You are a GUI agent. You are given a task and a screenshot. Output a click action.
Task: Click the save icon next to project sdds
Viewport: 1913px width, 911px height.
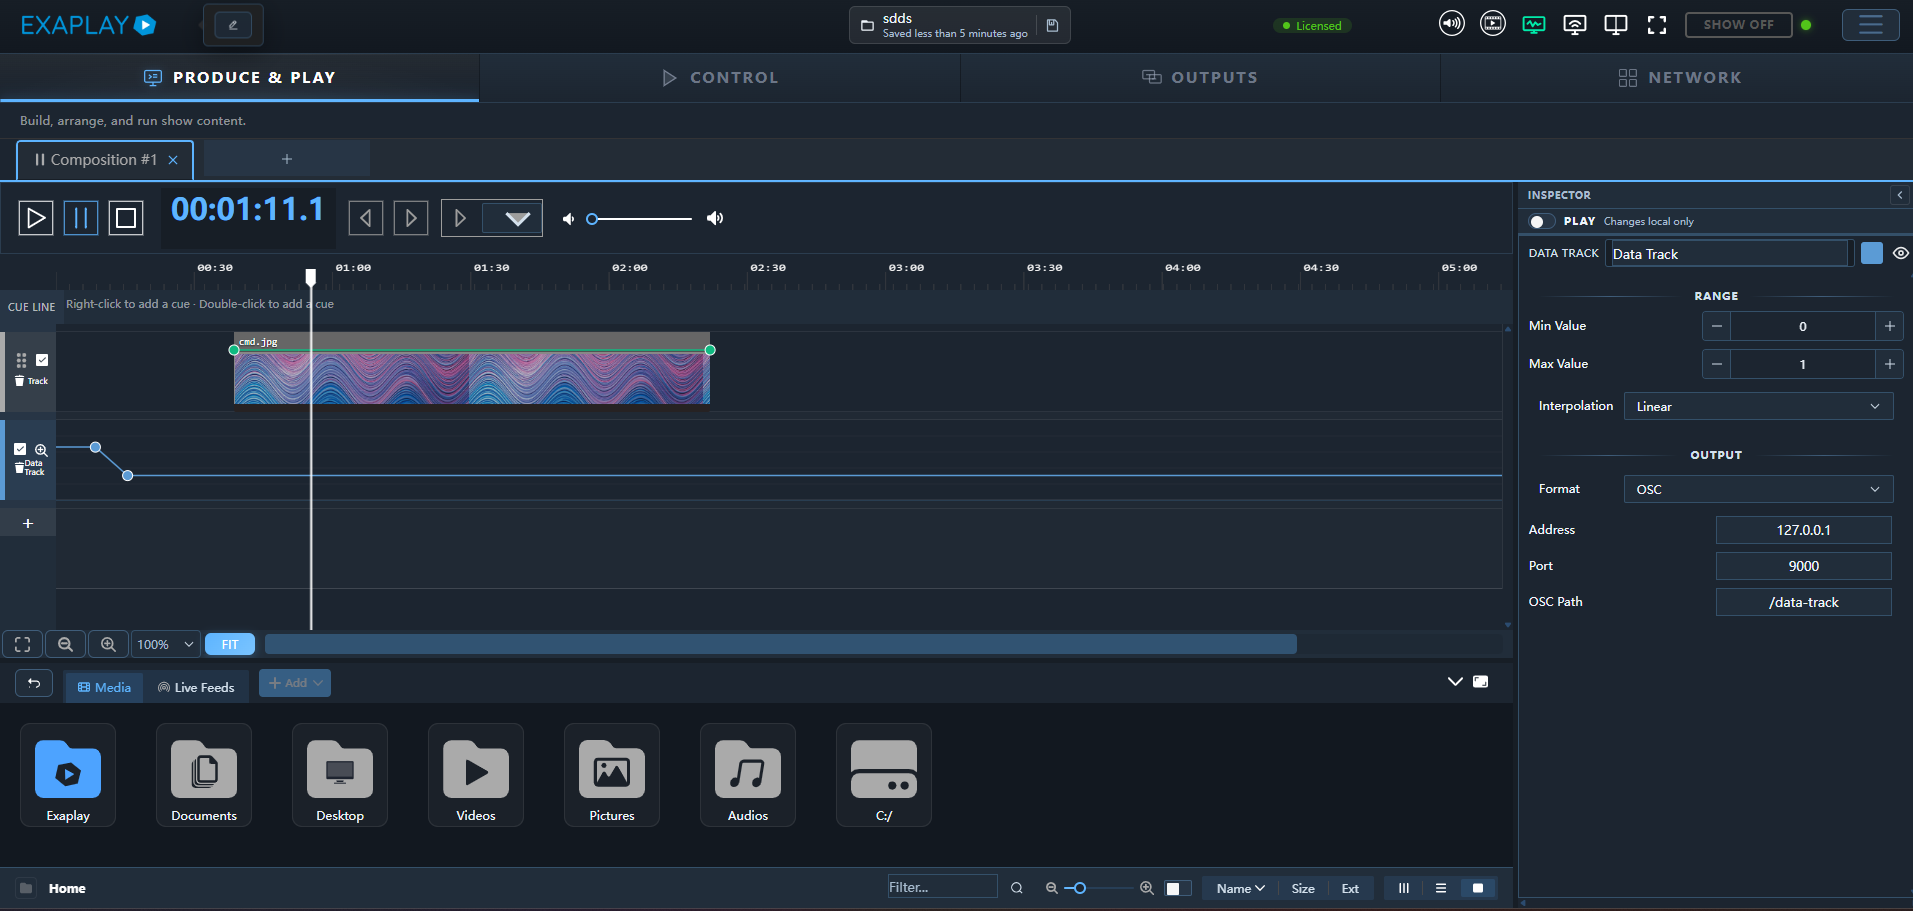click(1052, 25)
